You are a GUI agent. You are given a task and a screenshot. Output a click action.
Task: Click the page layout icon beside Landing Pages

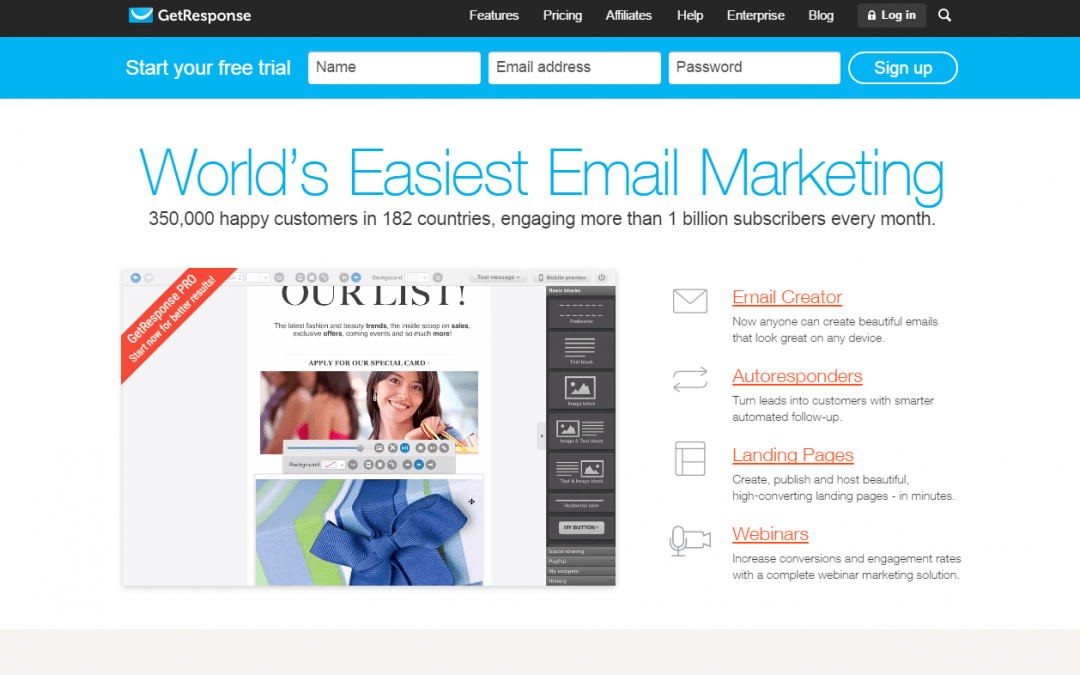(x=690, y=459)
